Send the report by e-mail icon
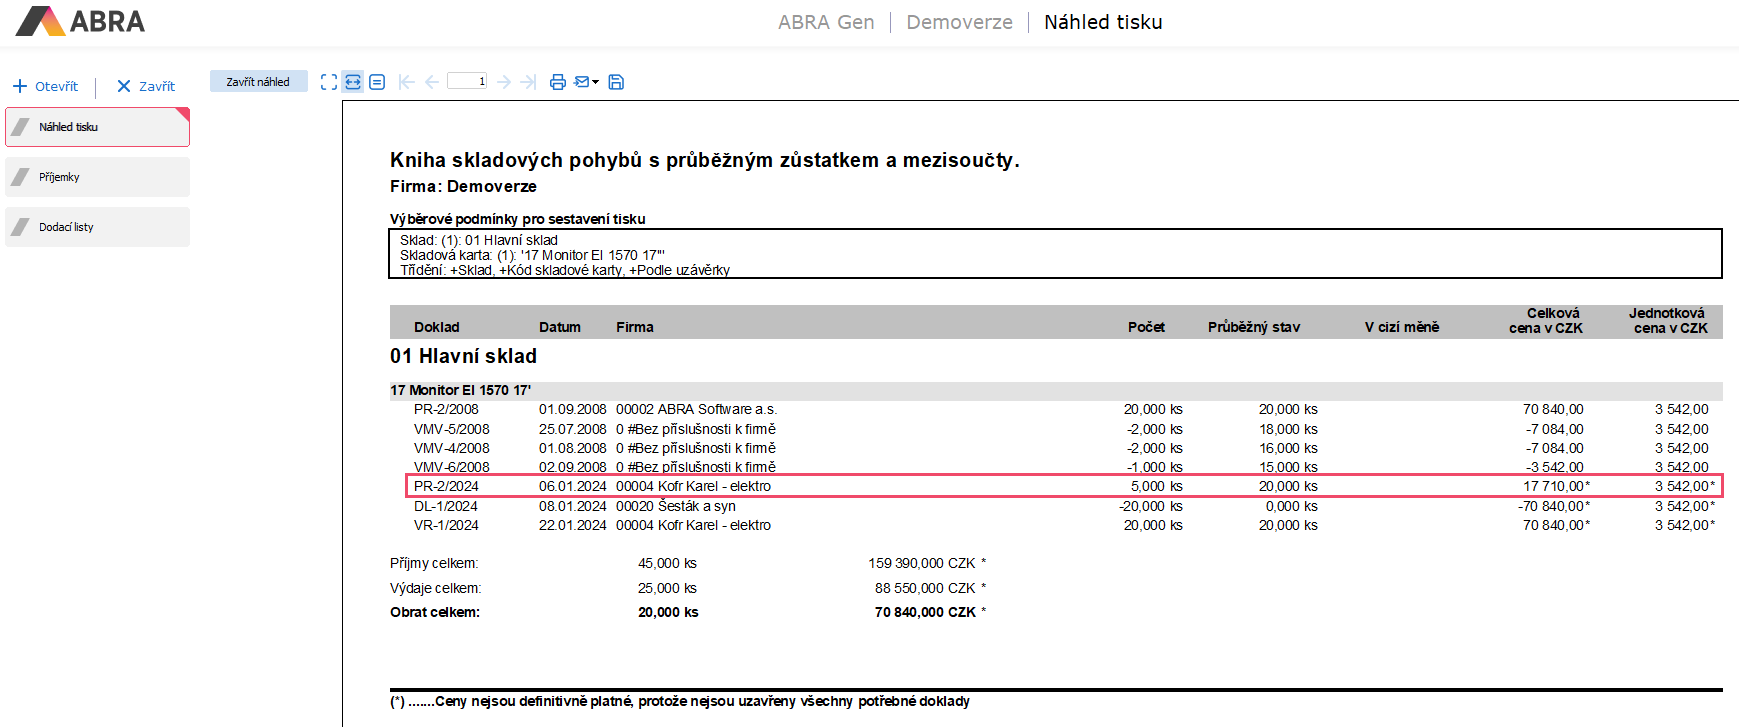 [582, 82]
